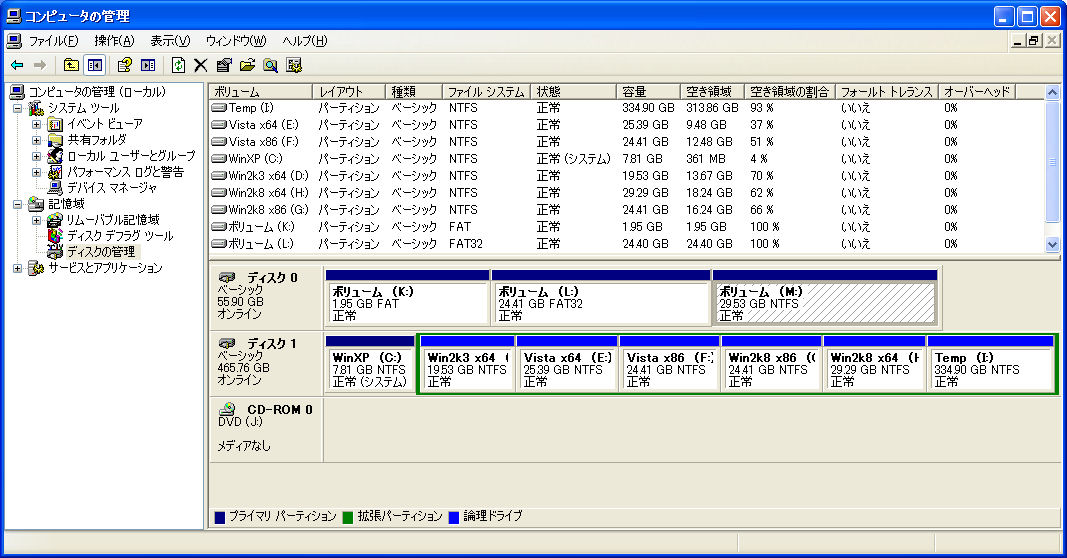The height and width of the screenshot is (558, 1067).
Task: Expand the イベント ビューア node
Action: [37, 125]
